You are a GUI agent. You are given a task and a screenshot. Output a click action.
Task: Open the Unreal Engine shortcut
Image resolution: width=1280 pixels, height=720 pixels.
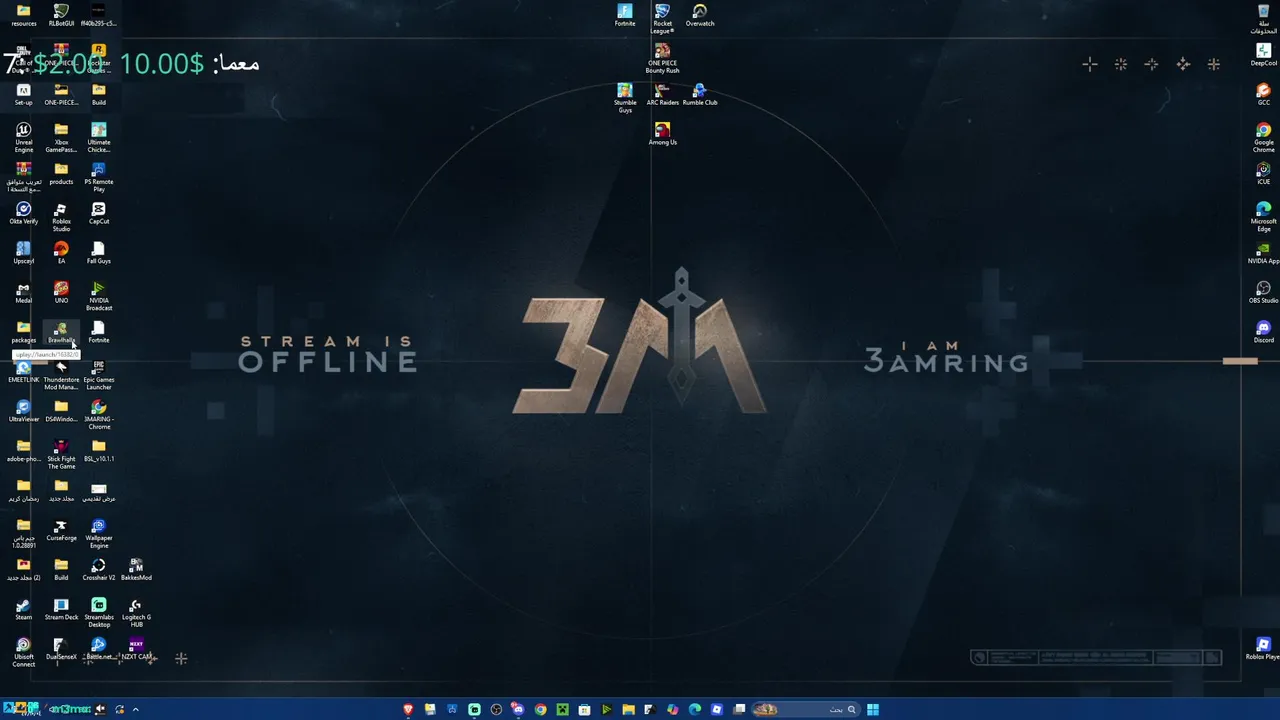[x=23, y=137]
